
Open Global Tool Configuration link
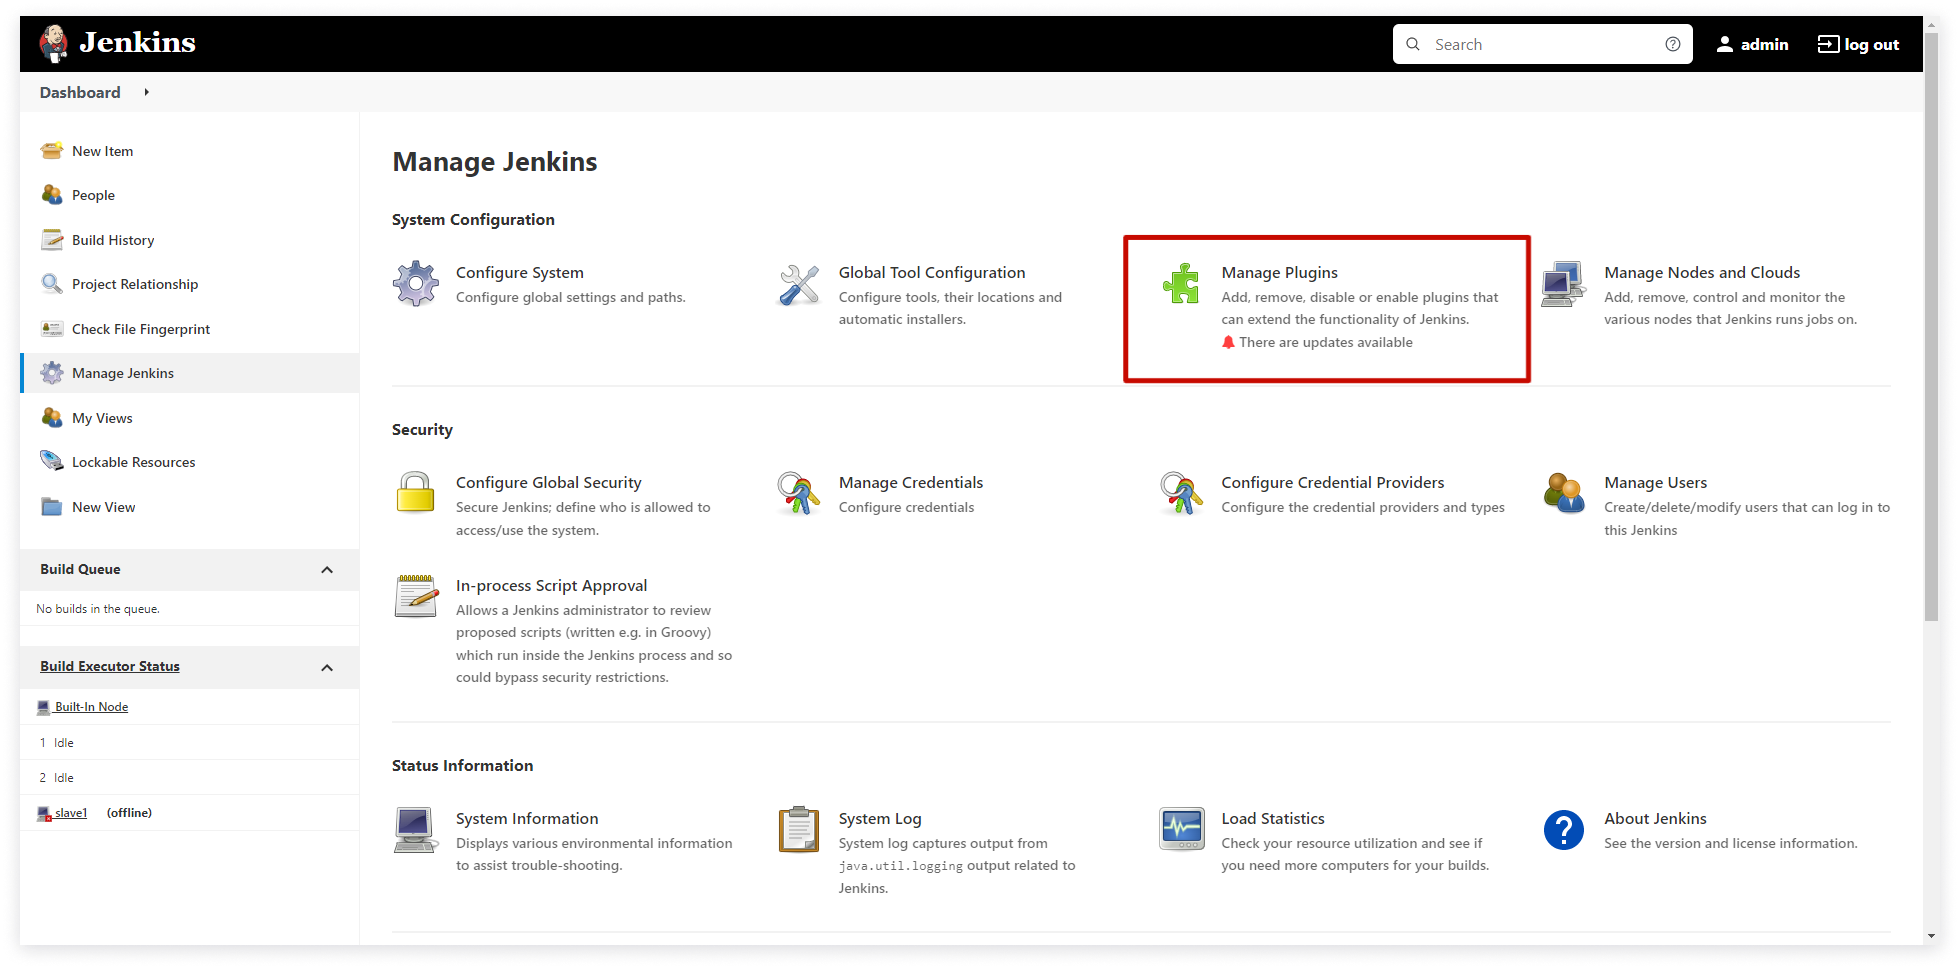click(x=932, y=272)
